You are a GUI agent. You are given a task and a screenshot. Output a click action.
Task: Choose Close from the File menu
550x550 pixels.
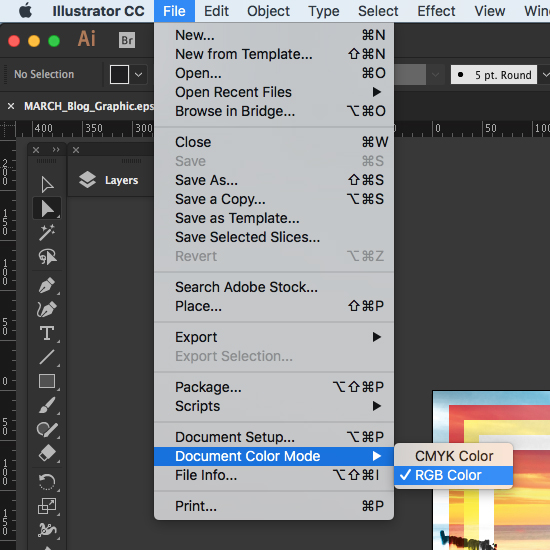pyautogui.click(x=274, y=142)
